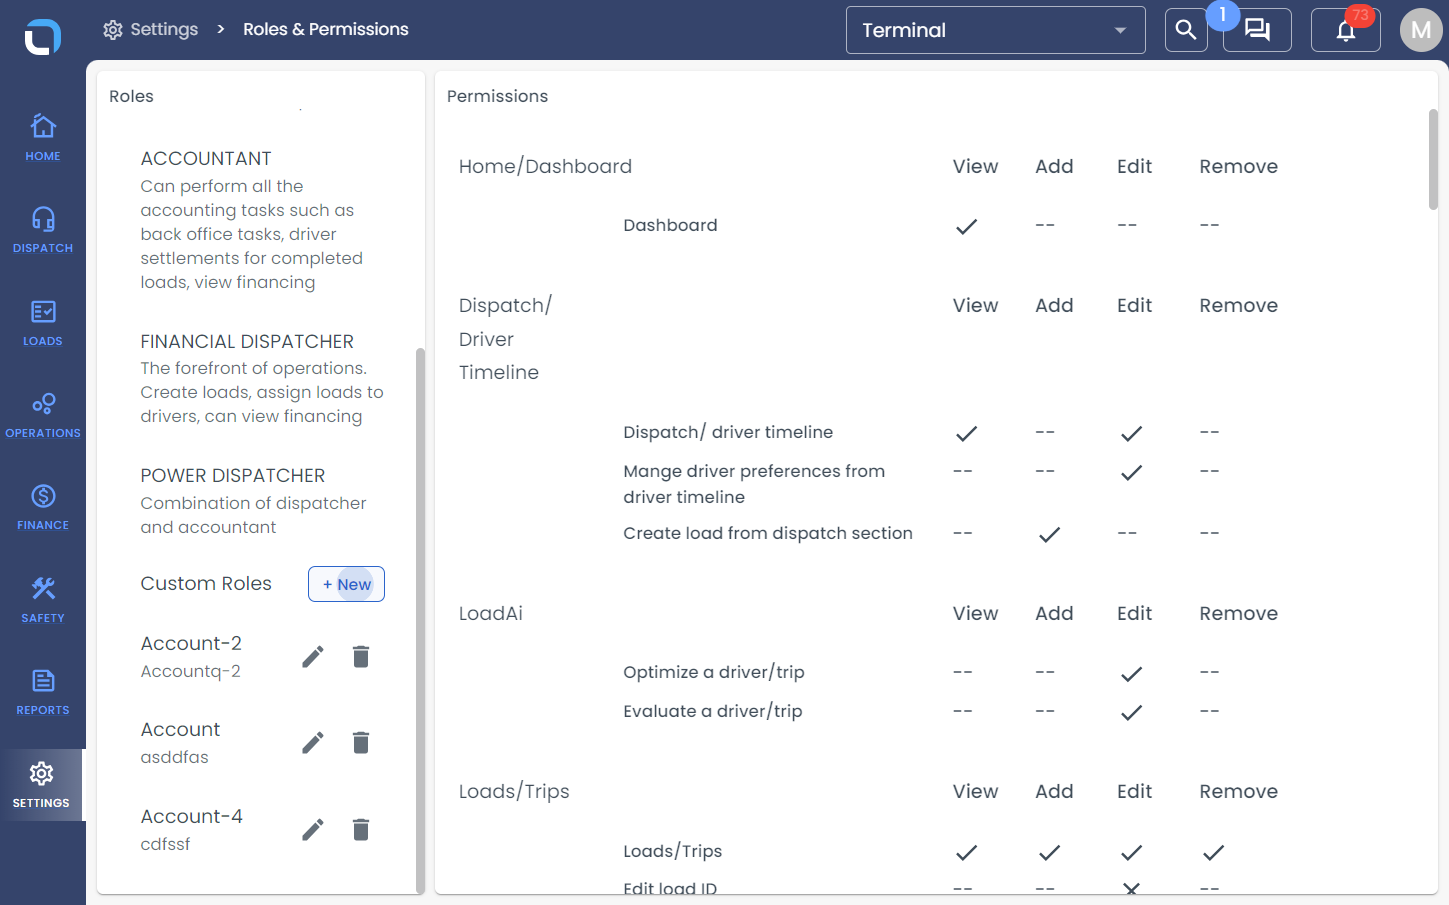Screen dimensions: 1449x905
Task: Edit the Account-4 custom role
Action: click(x=313, y=829)
